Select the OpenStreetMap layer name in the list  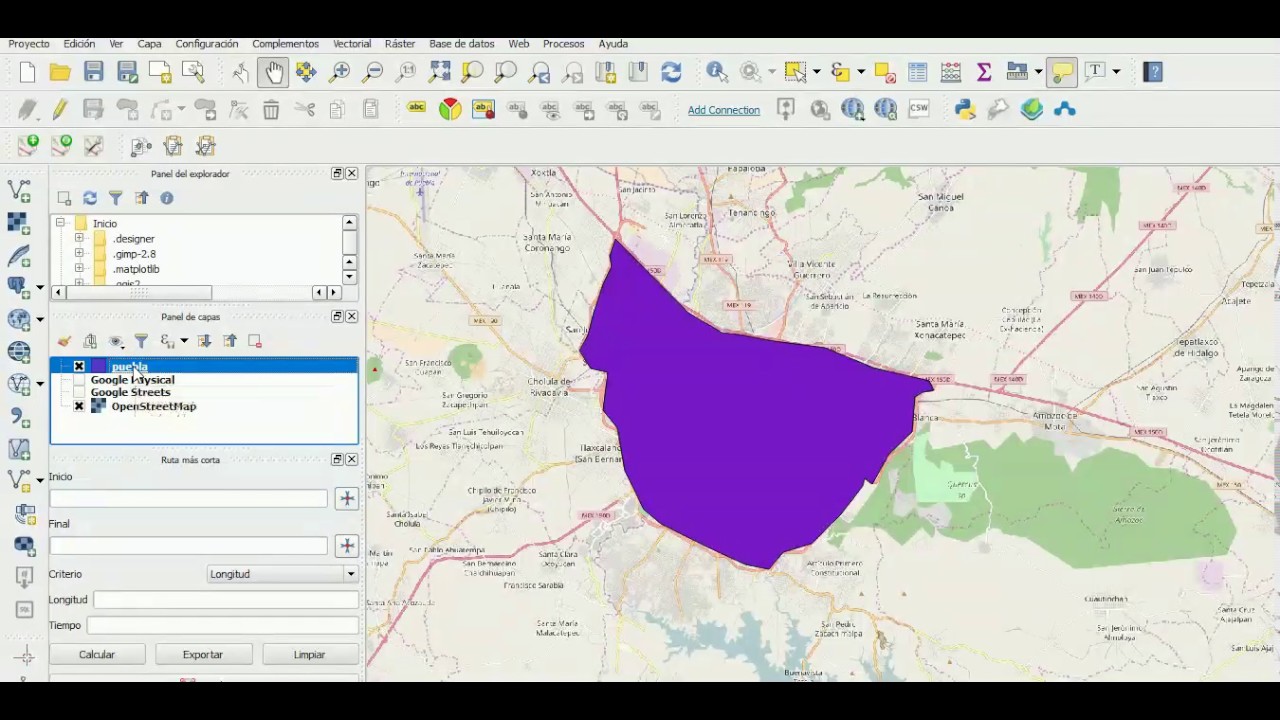pos(154,406)
